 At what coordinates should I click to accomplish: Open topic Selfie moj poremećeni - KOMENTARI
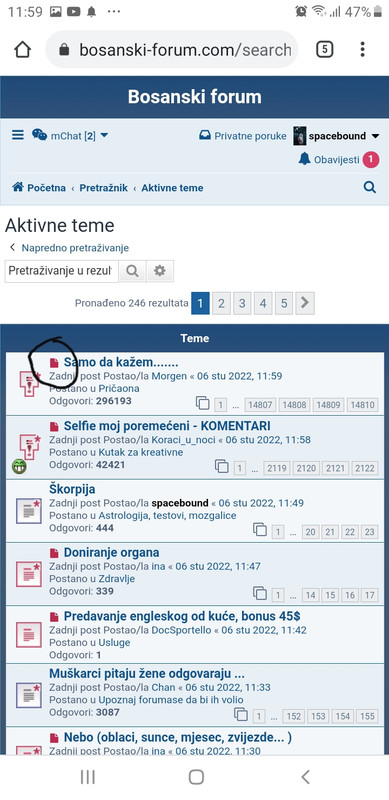click(x=167, y=426)
